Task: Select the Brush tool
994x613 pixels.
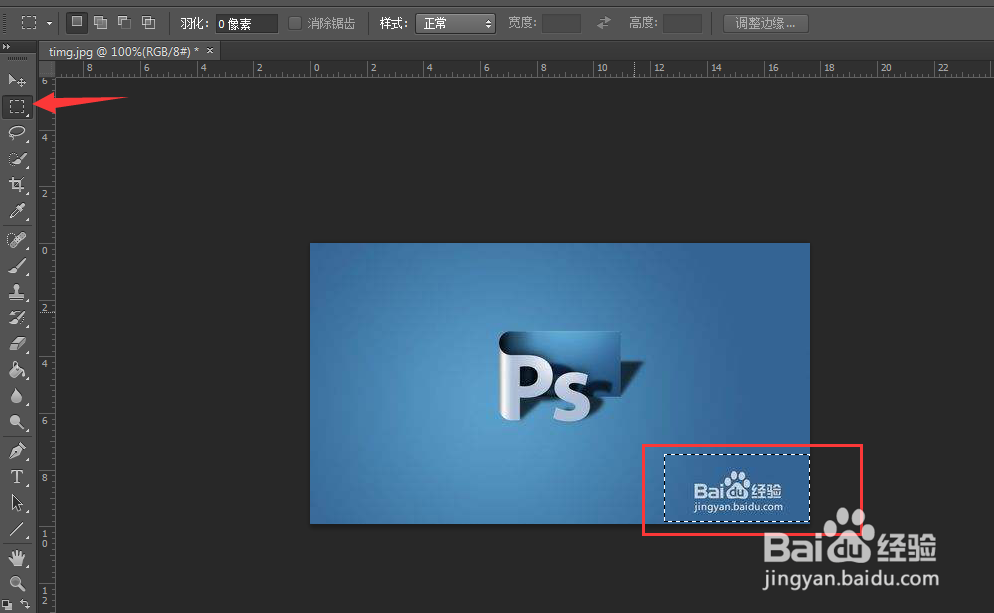Action: coord(17,266)
